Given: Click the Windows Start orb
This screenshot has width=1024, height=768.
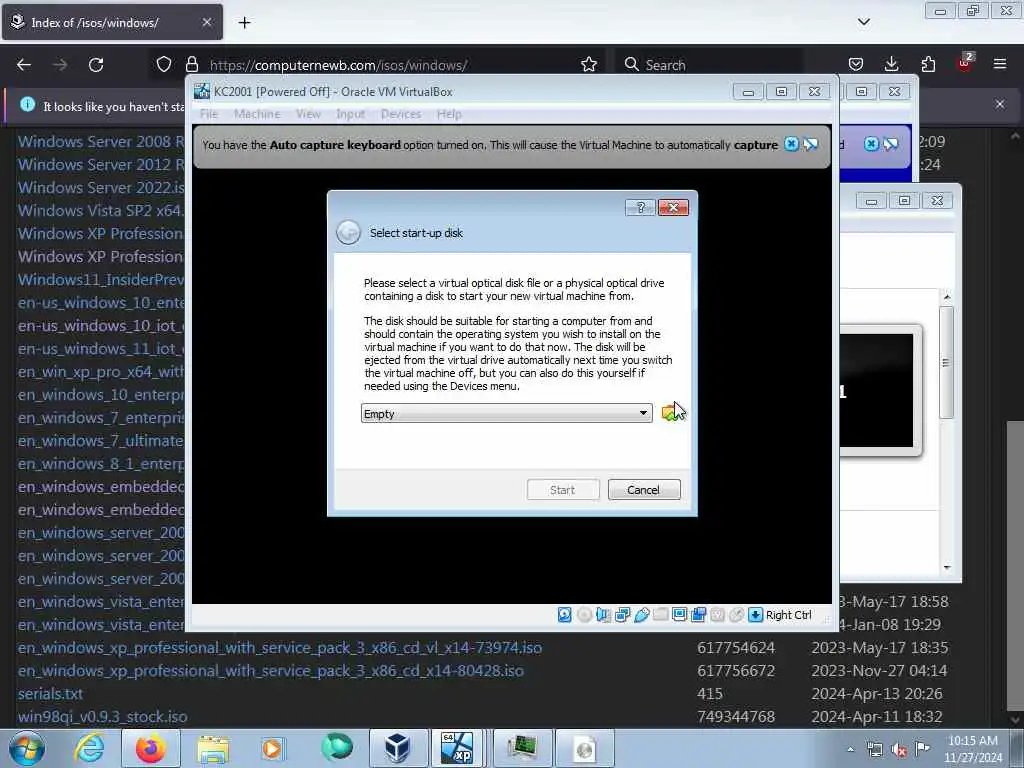Looking at the screenshot, I should 27,748.
